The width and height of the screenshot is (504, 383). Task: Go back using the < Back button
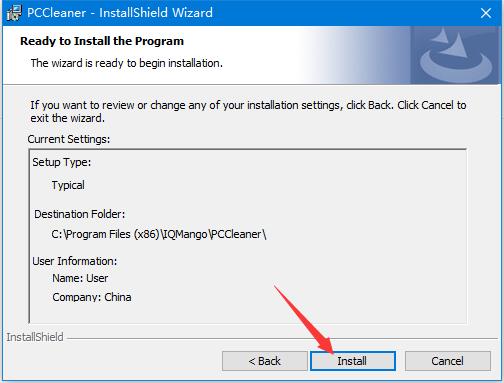tap(265, 361)
